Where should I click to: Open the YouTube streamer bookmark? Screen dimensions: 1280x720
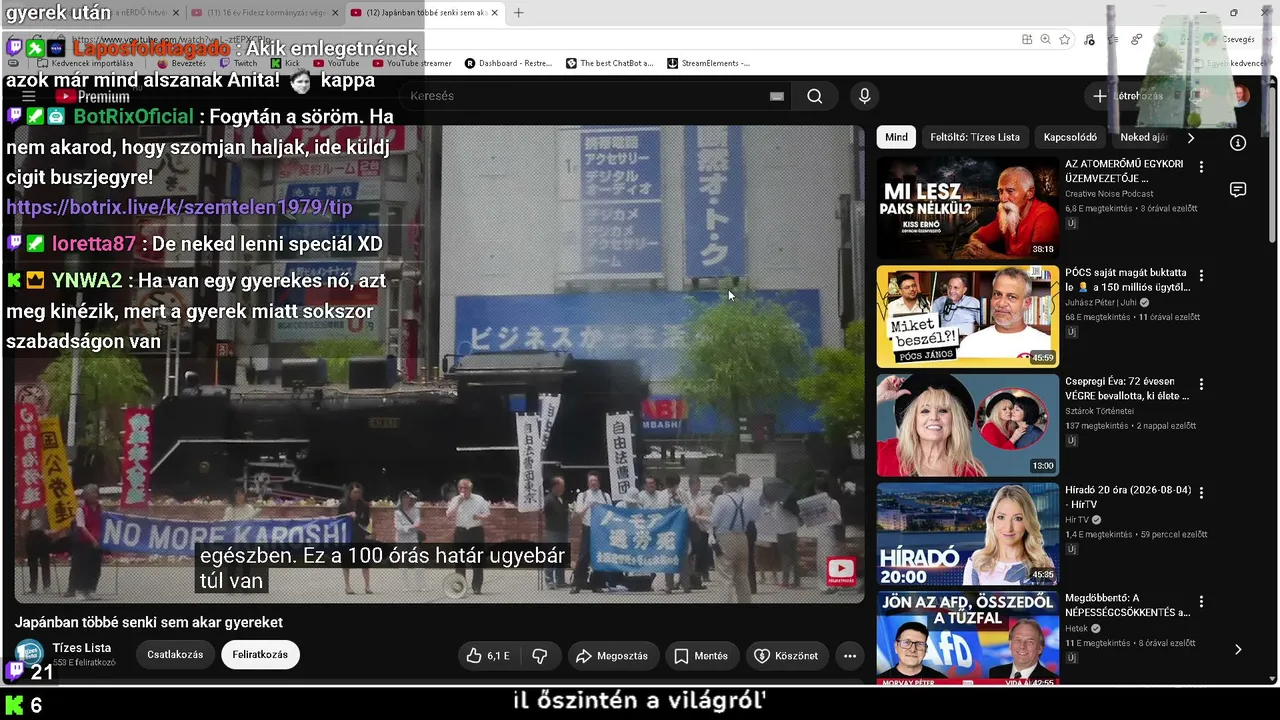click(x=412, y=63)
